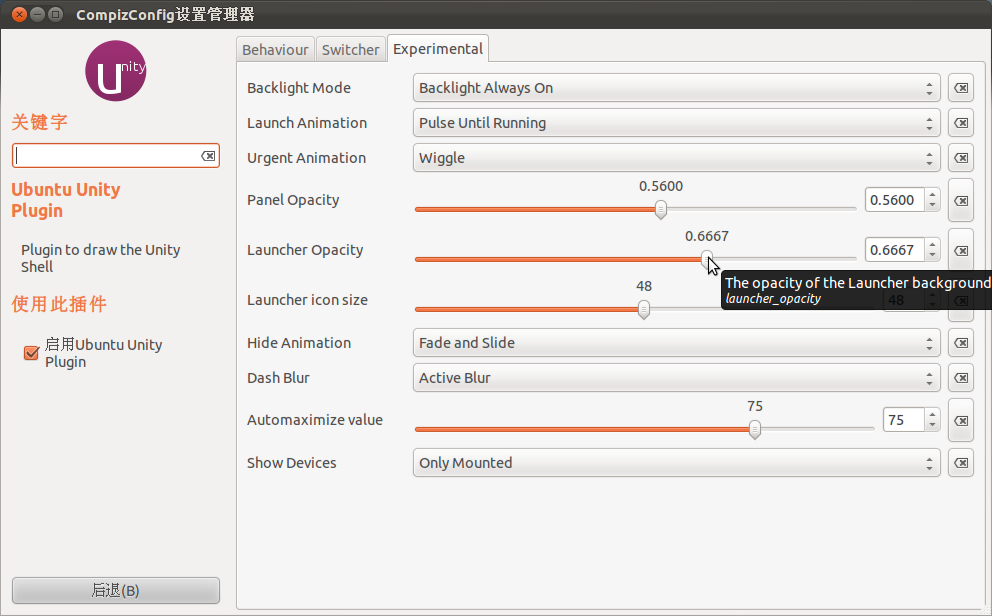Decrease Automaximize value with the down arrow
Image resolution: width=992 pixels, height=616 pixels.
pos(932,426)
